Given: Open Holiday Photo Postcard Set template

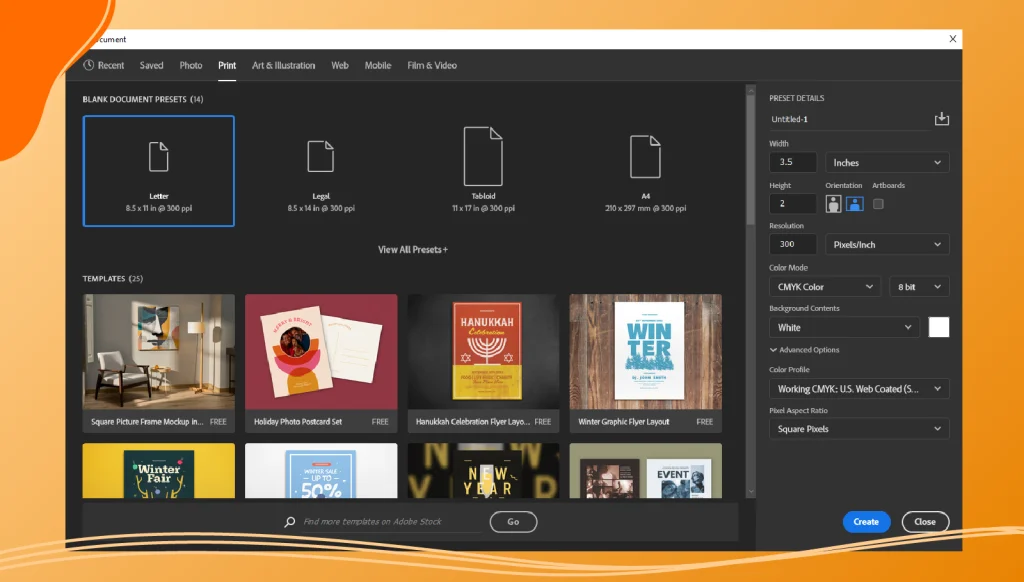Looking at the screenshot, I should [321, 363].
